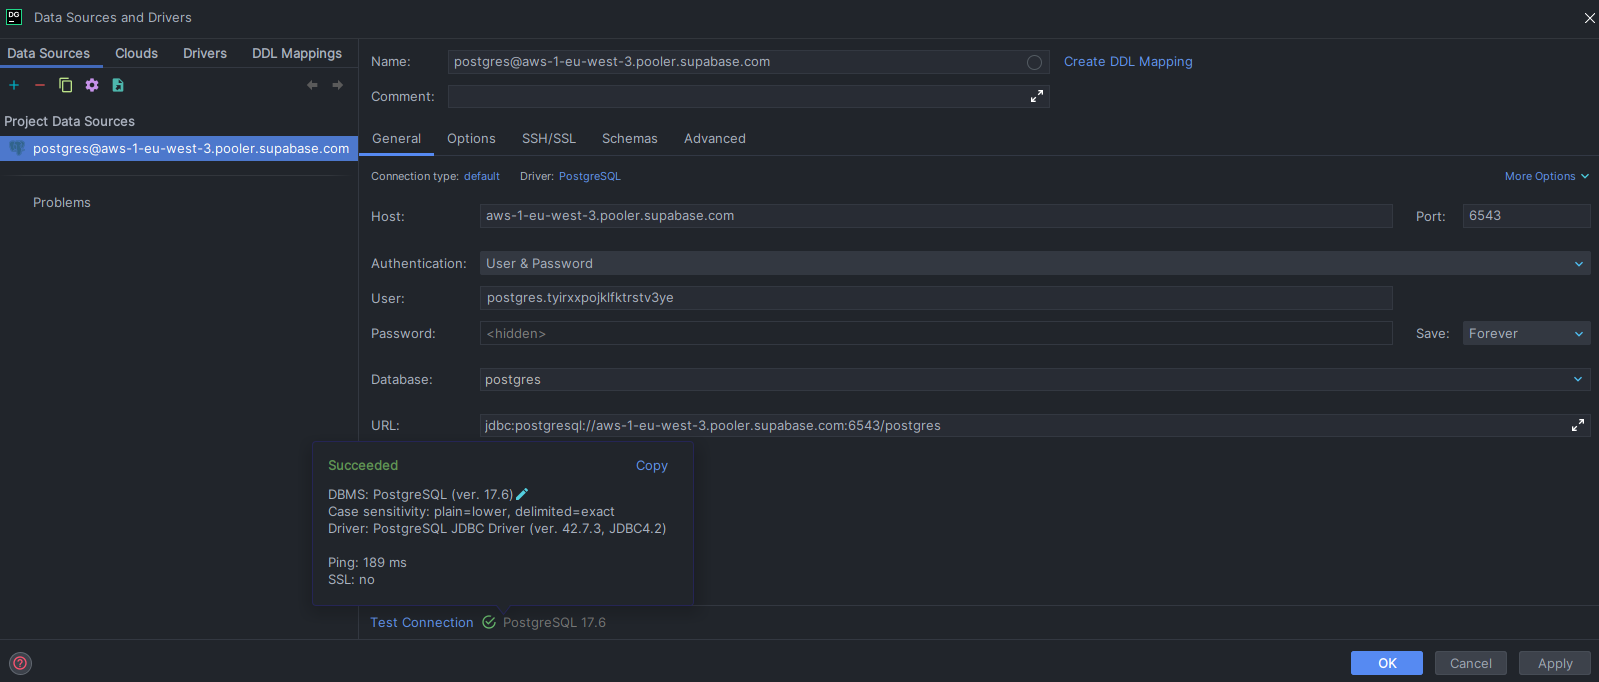This screenshot has width=1599, height=682.
Task: Edit DBMS version with pencil icon
Action: pos(522,494)
